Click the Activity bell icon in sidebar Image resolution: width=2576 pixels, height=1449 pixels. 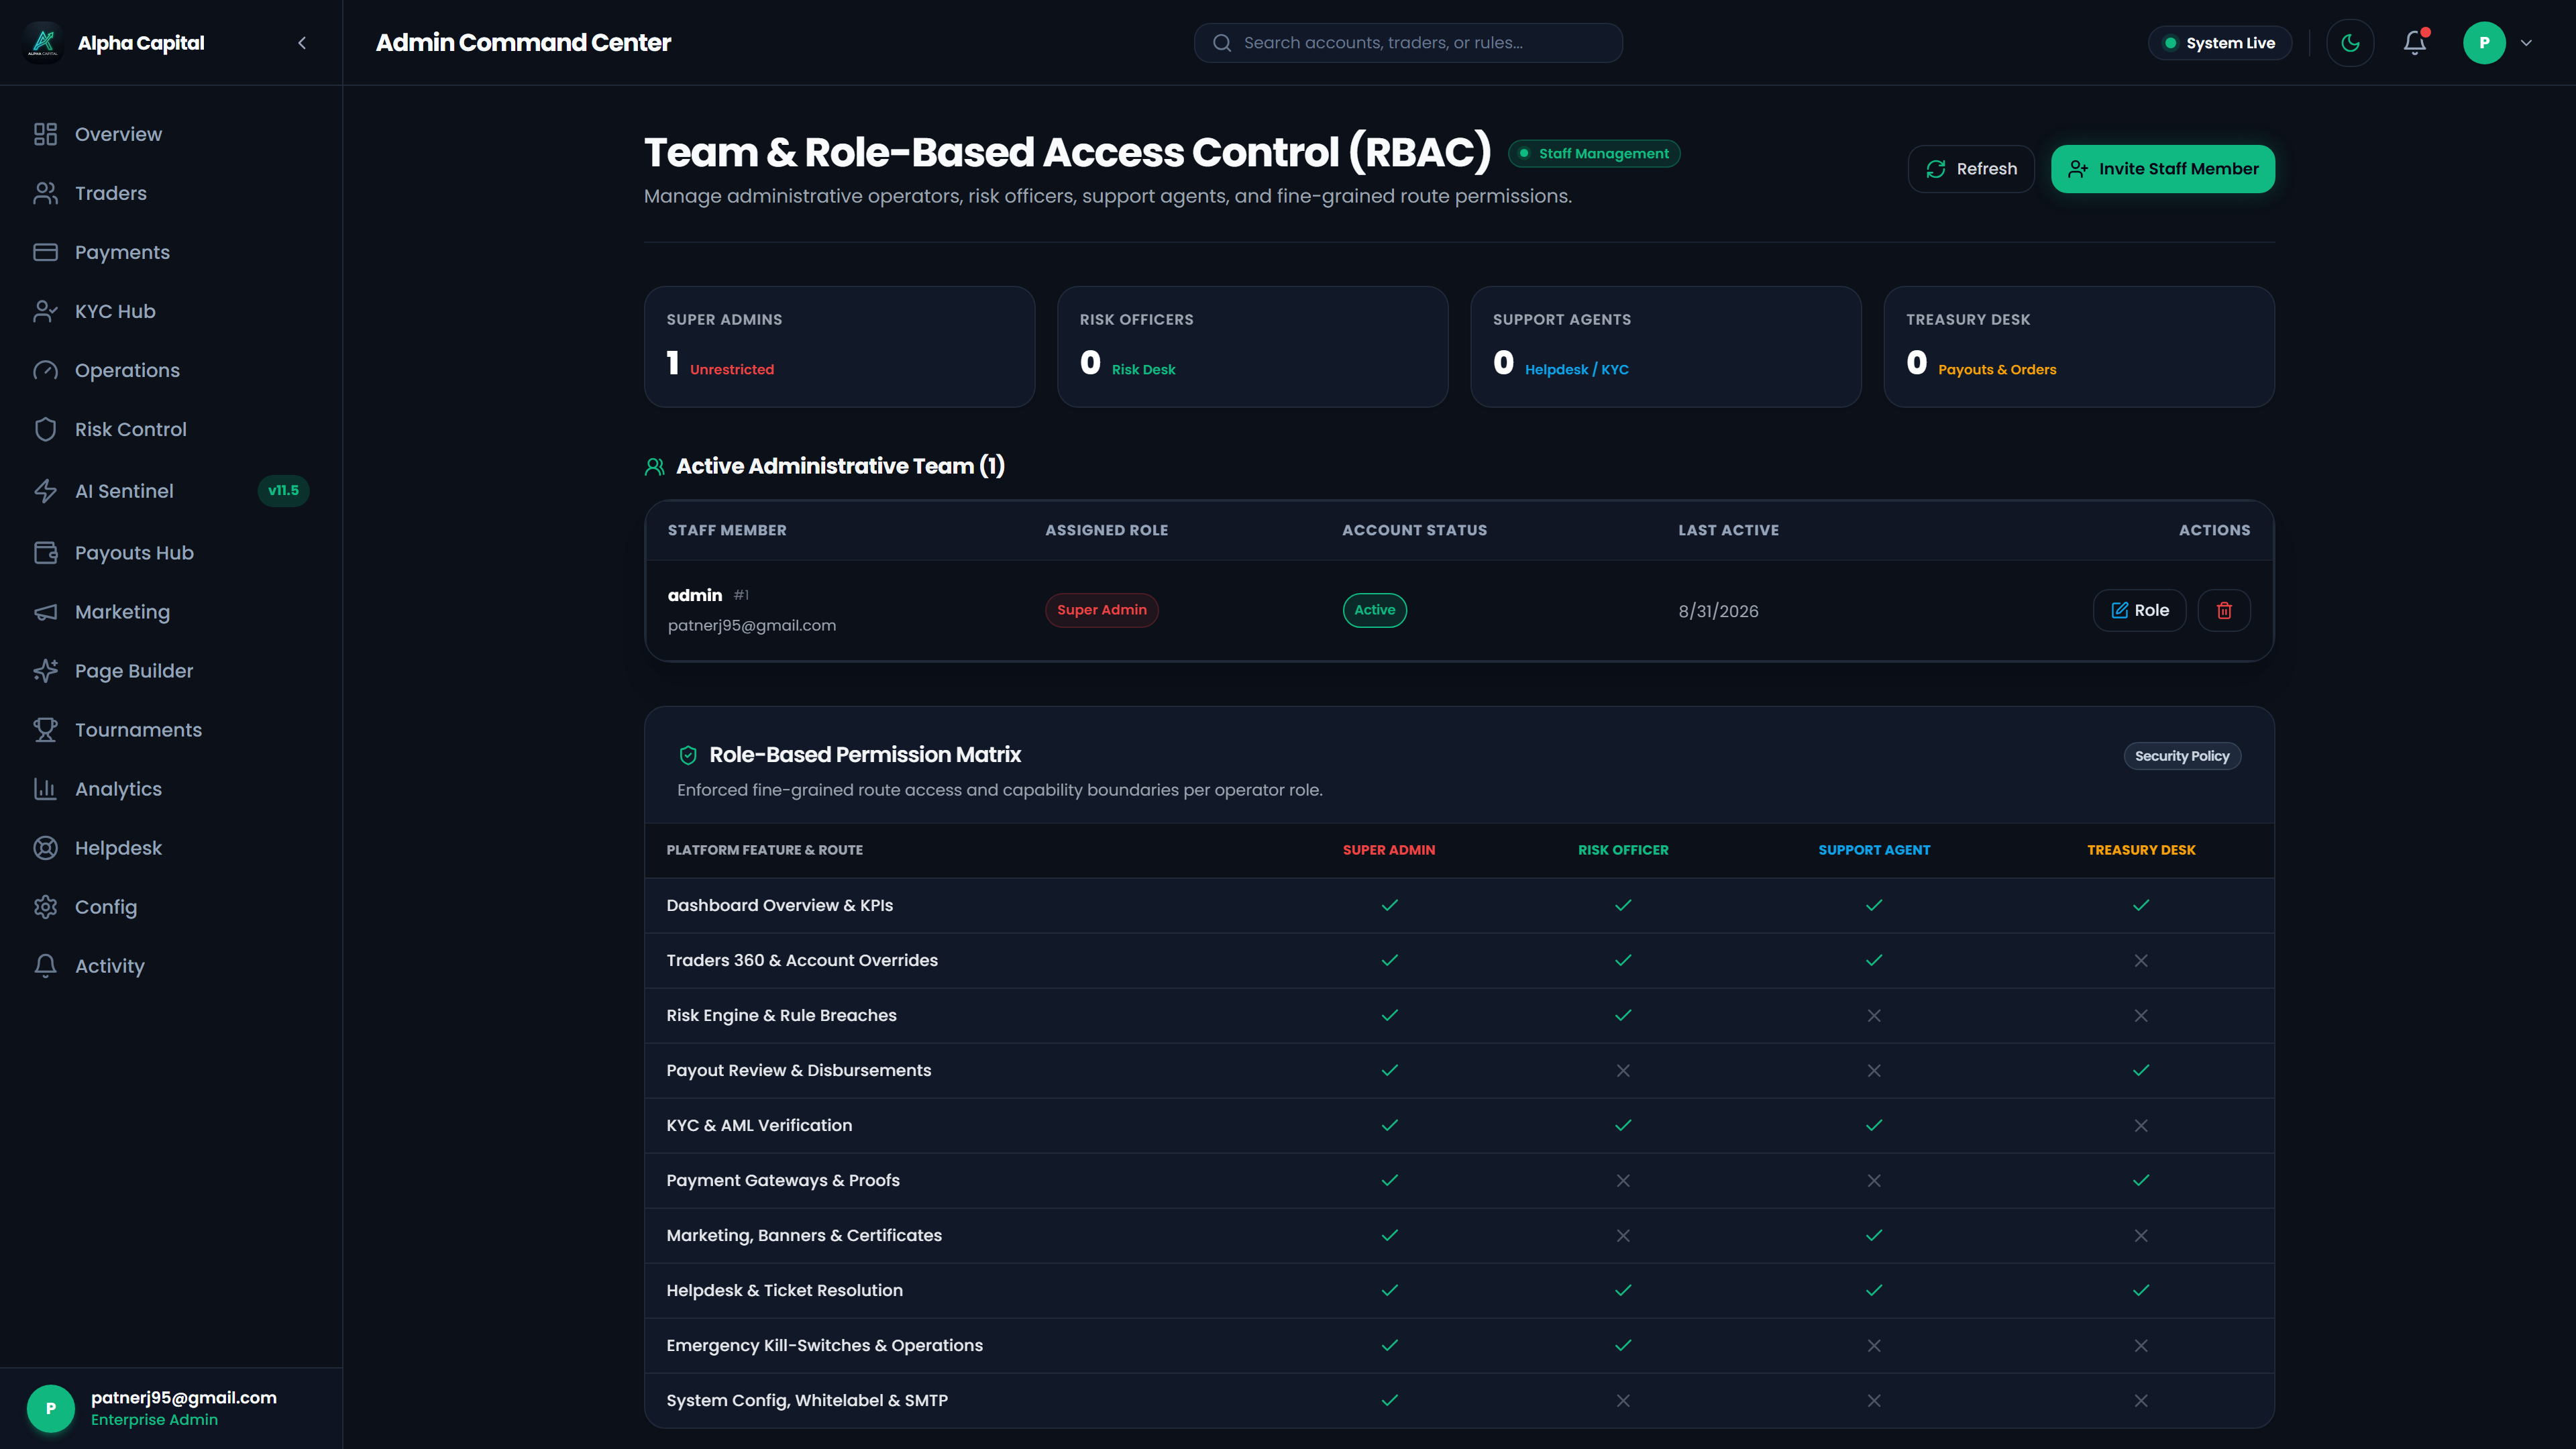point(45,966)
